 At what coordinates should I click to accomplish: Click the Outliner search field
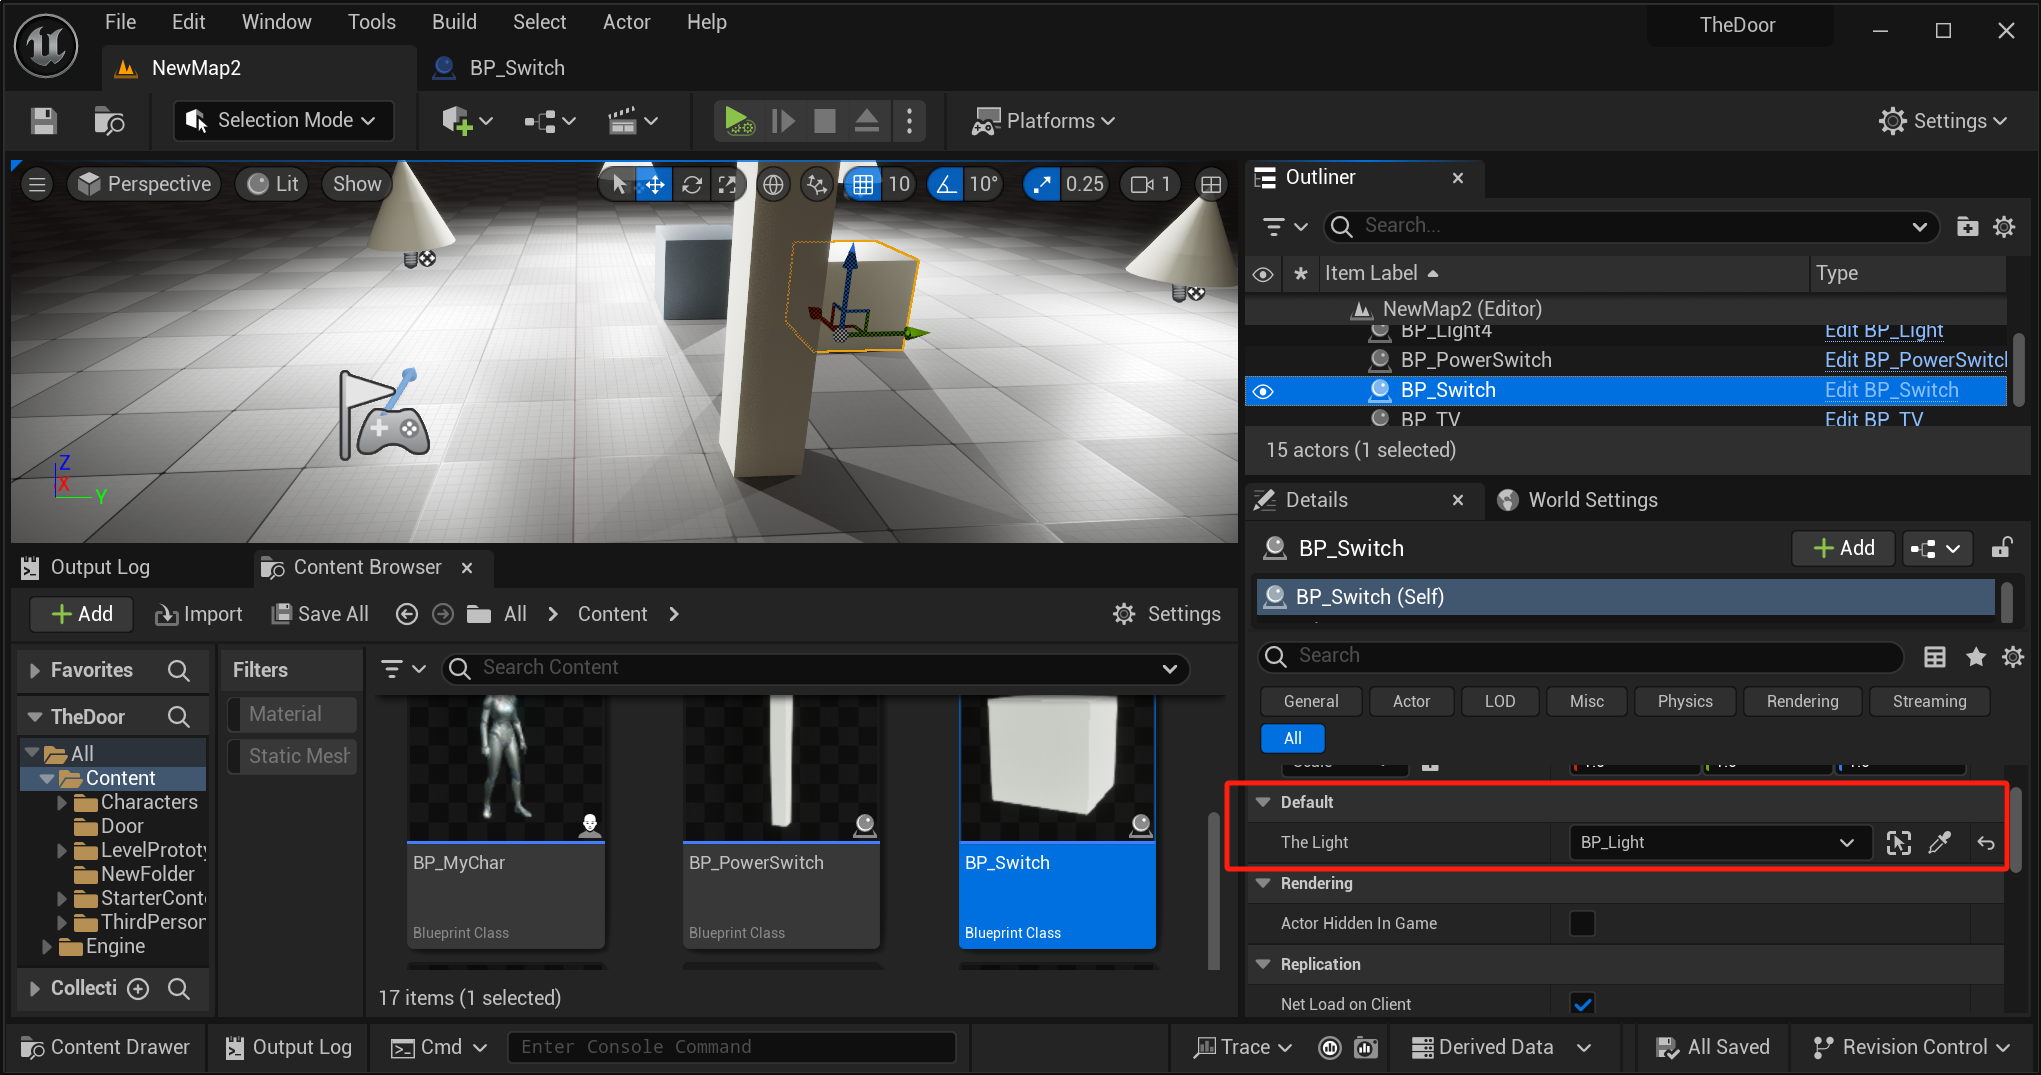click(1630, 227)
